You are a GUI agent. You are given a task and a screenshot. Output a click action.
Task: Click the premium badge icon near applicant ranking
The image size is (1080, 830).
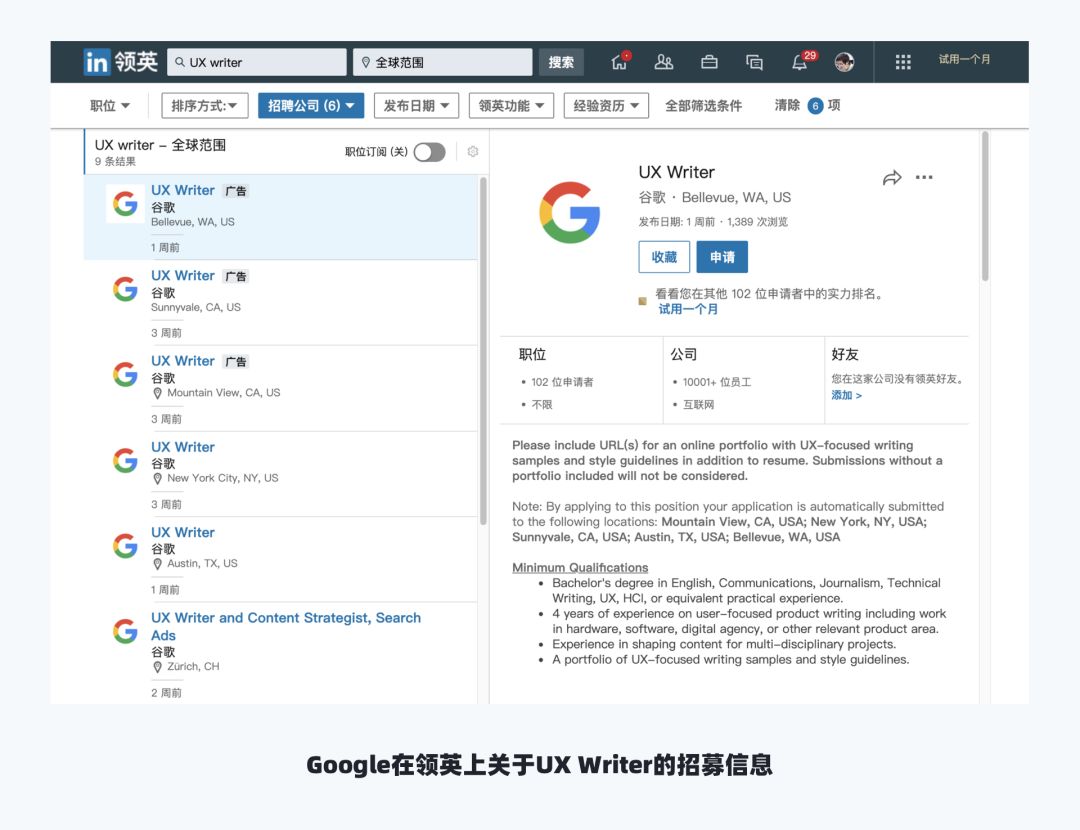click(x=643, y=301)
